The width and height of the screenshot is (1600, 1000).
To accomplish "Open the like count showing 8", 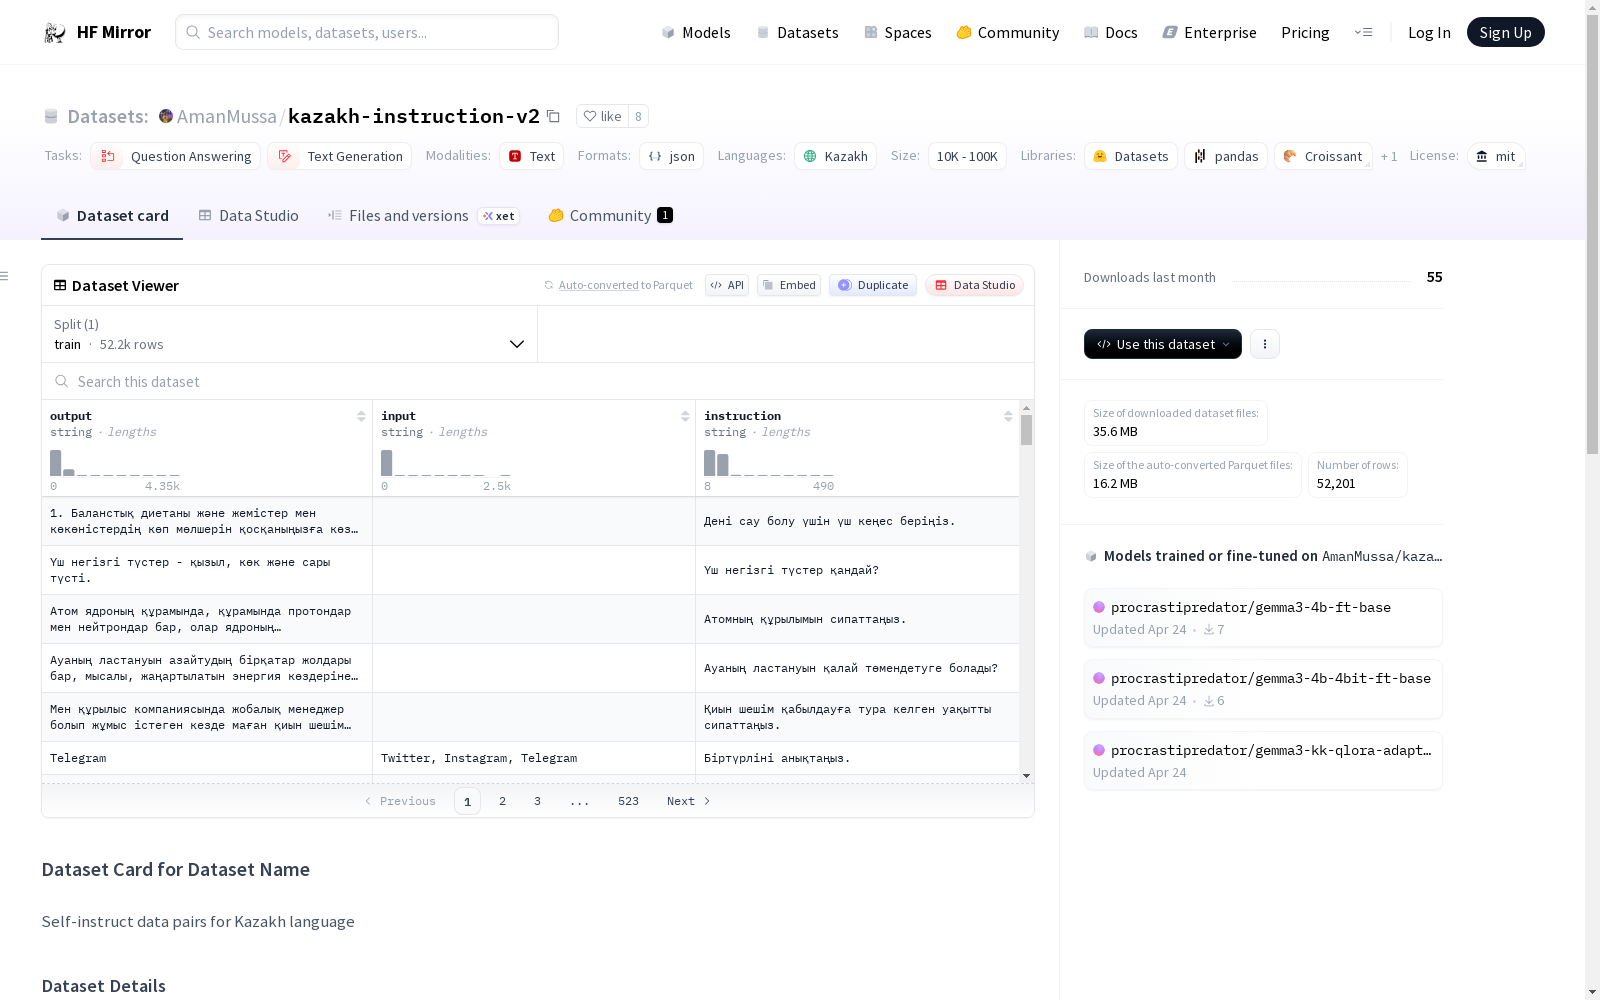I will pyautogui.click(x=638, y=116).
